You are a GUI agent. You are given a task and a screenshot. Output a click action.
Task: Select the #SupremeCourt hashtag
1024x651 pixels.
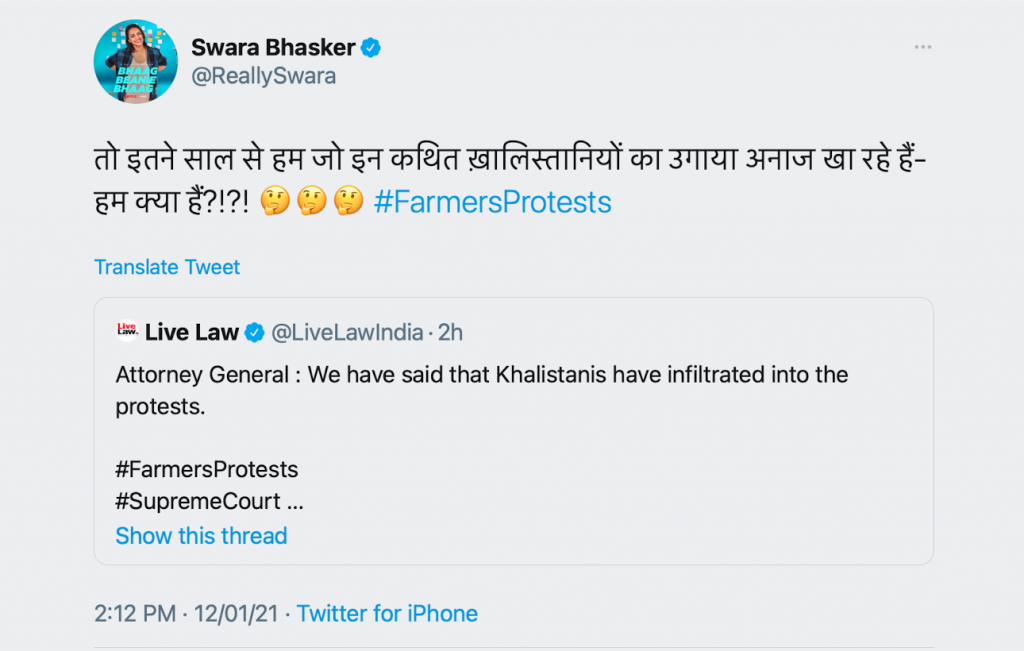(x=198, y=501)
